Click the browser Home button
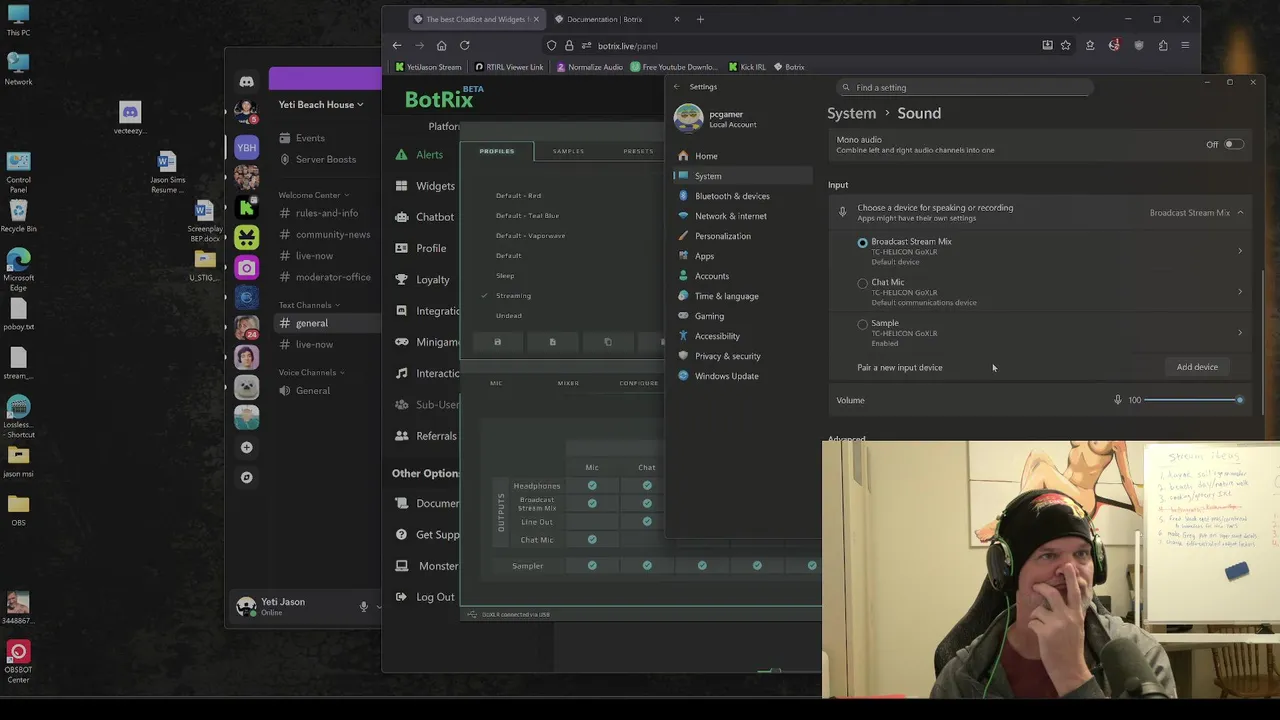This screenshot has width=1280, height=720. 441,45
